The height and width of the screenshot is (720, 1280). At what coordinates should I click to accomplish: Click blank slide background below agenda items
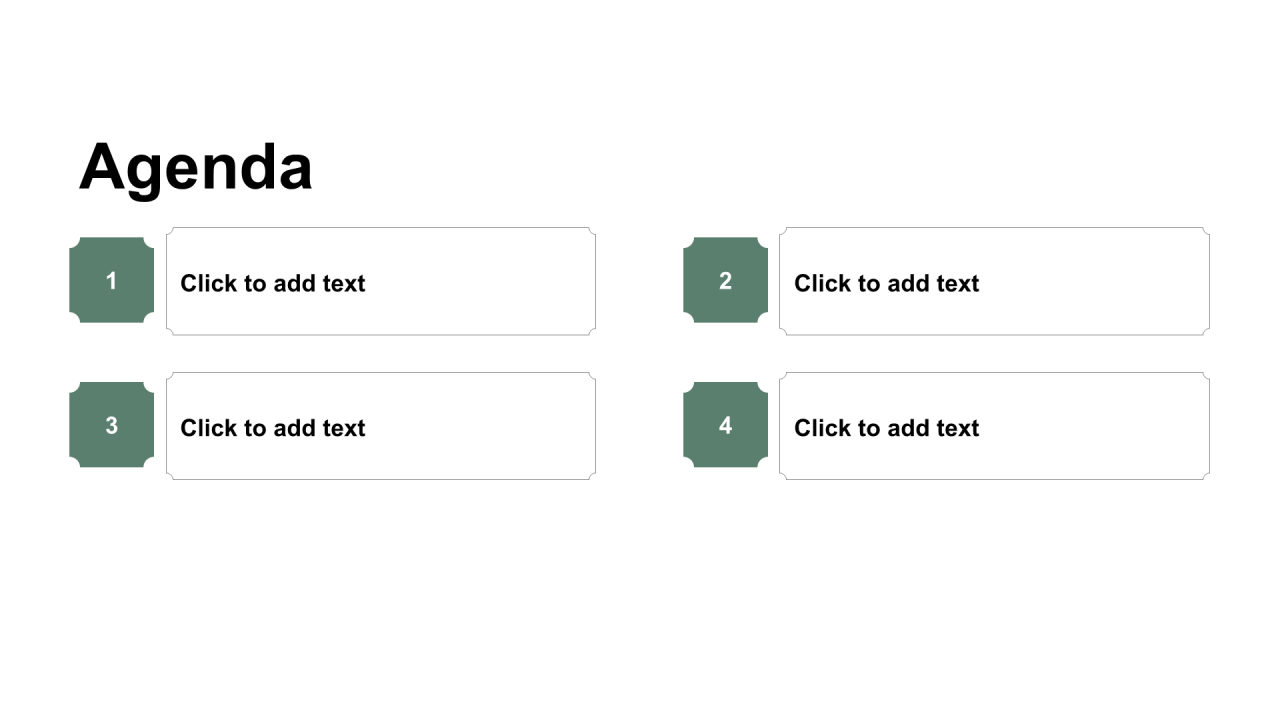coord(640,600)
